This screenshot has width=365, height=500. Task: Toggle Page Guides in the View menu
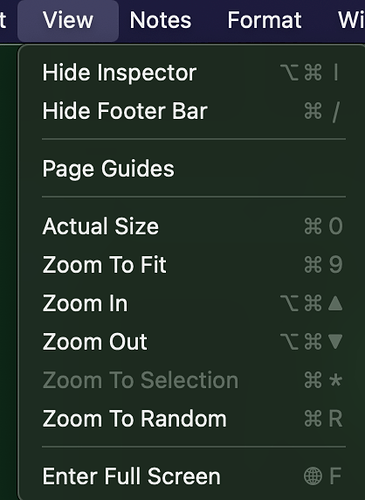coord(193,168)
